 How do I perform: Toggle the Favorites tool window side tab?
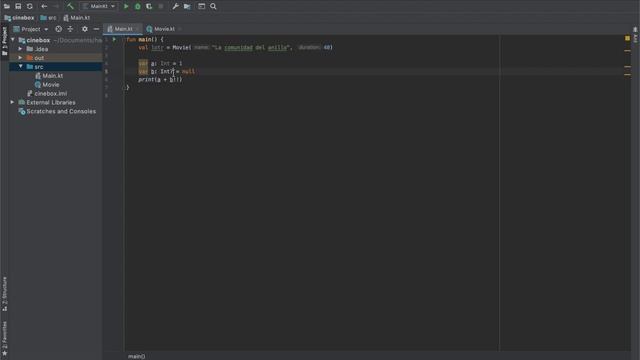click(x=4, y=338)
